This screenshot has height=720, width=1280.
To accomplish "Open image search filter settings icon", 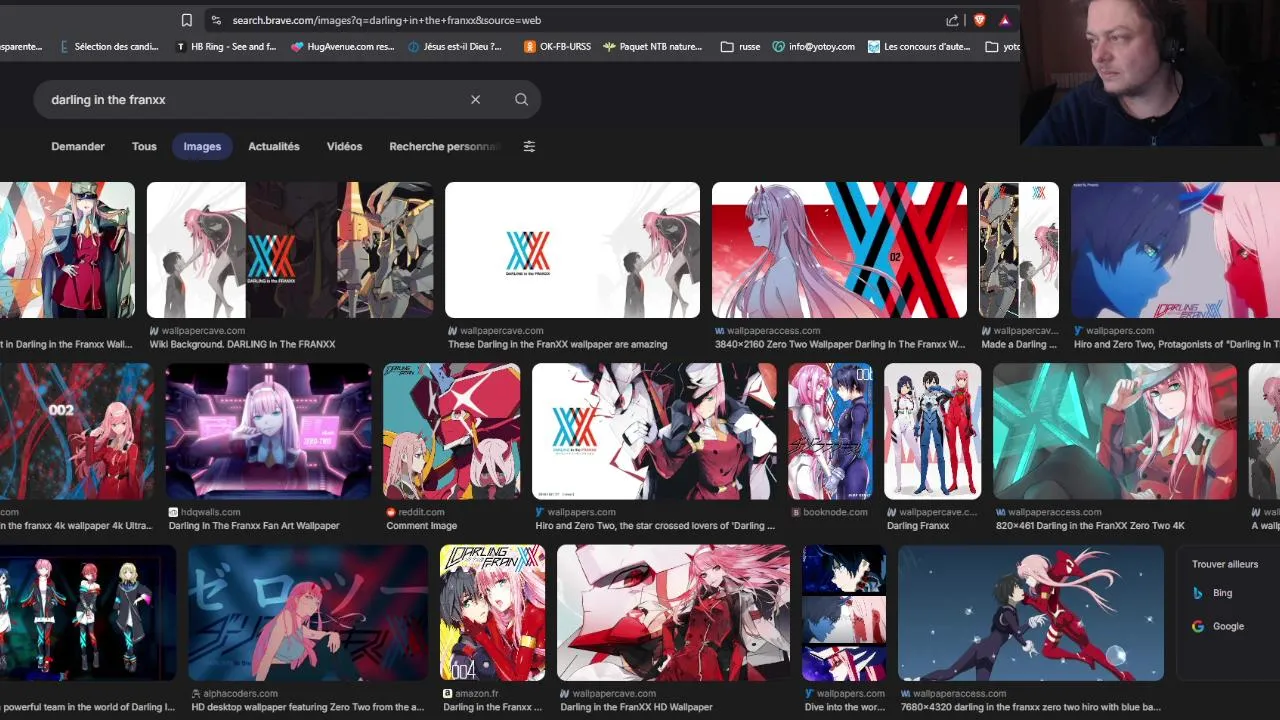I will (529, 146).
